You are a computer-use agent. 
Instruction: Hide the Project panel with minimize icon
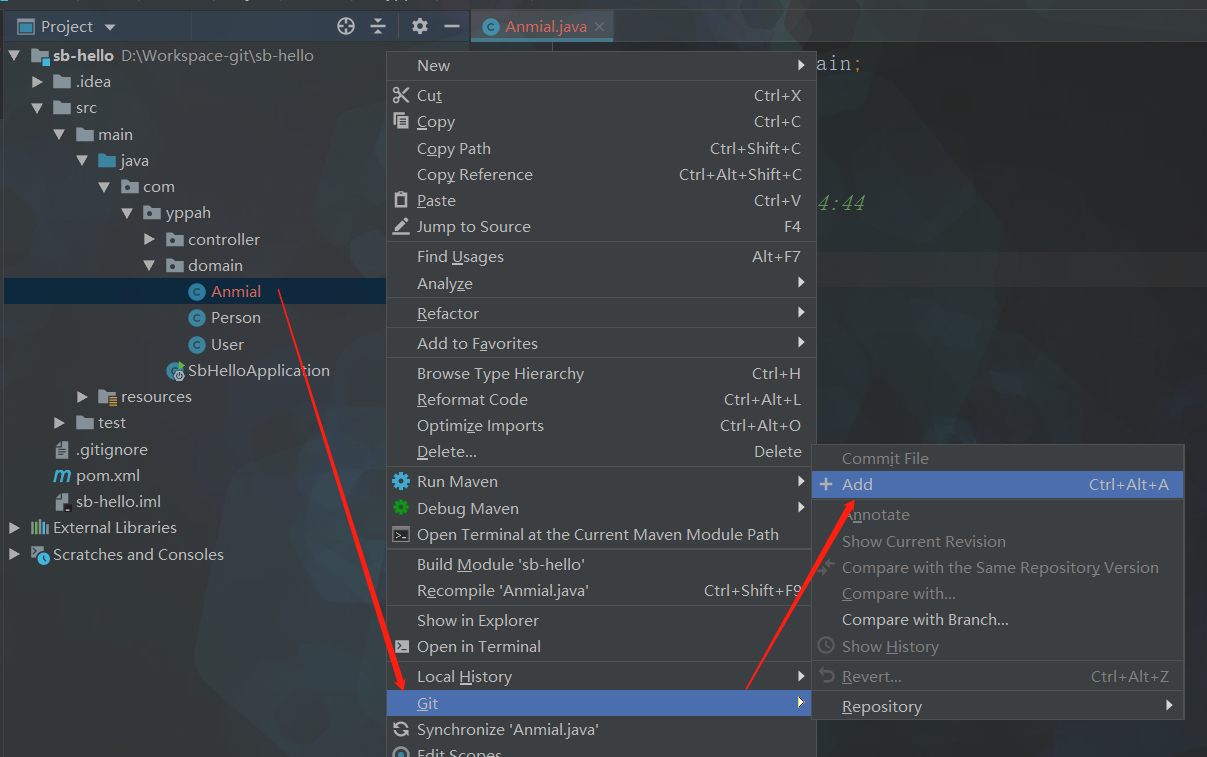click(x=452, y=26)
